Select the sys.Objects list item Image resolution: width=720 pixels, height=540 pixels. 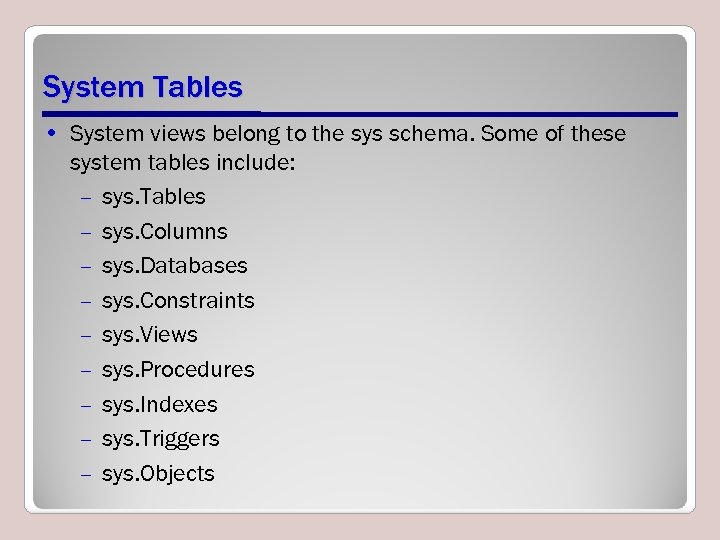[x=158, y=474]
